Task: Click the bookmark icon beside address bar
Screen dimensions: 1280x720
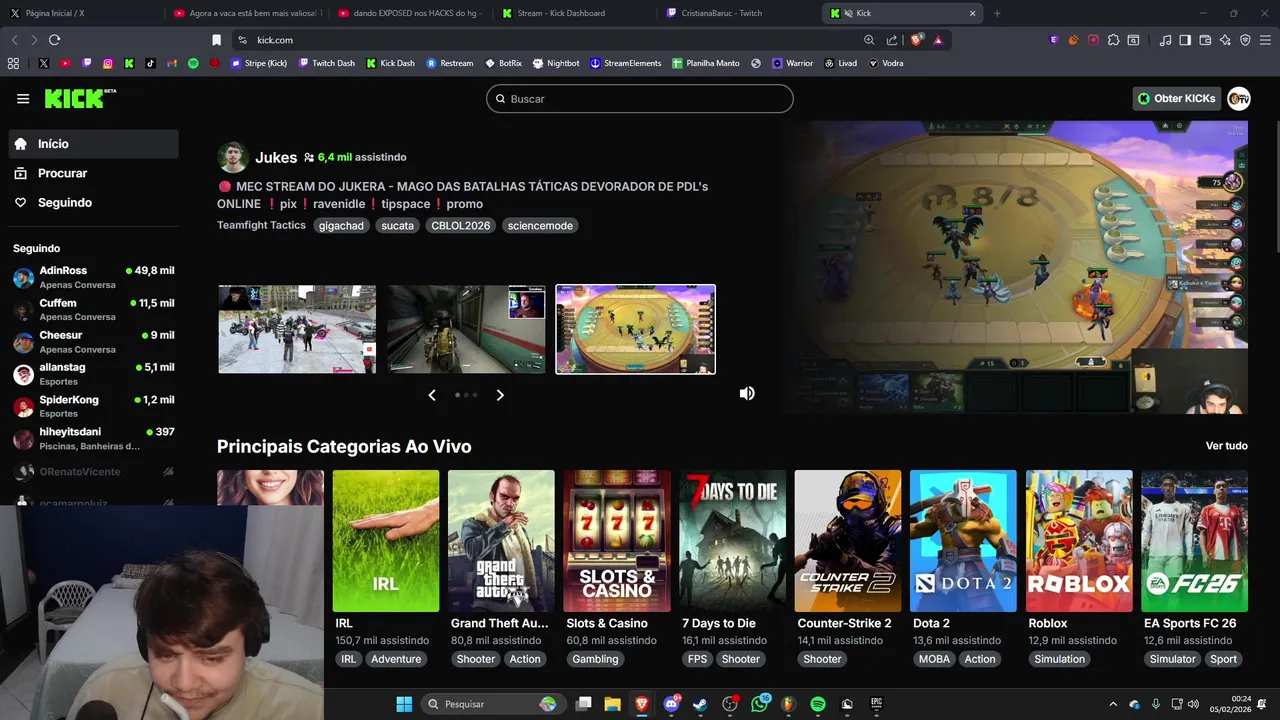Action: tap(216, 40)
